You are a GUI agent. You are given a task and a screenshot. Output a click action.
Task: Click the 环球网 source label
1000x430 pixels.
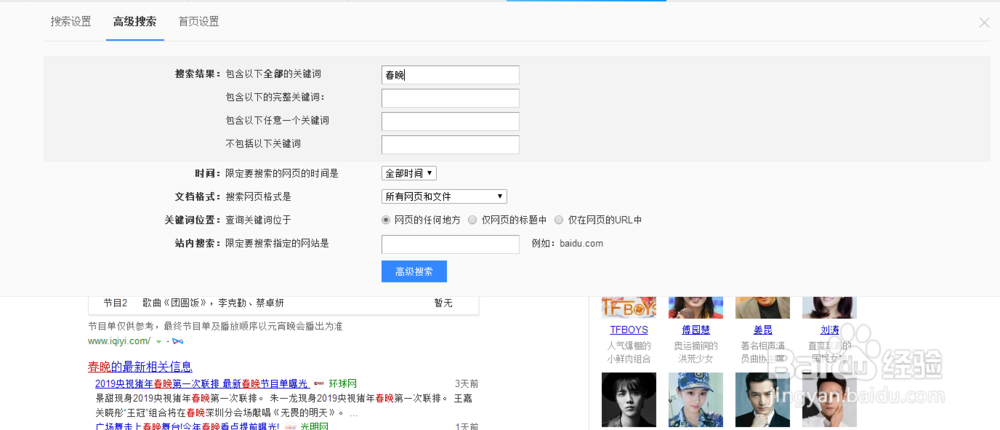tap(342, 384)
